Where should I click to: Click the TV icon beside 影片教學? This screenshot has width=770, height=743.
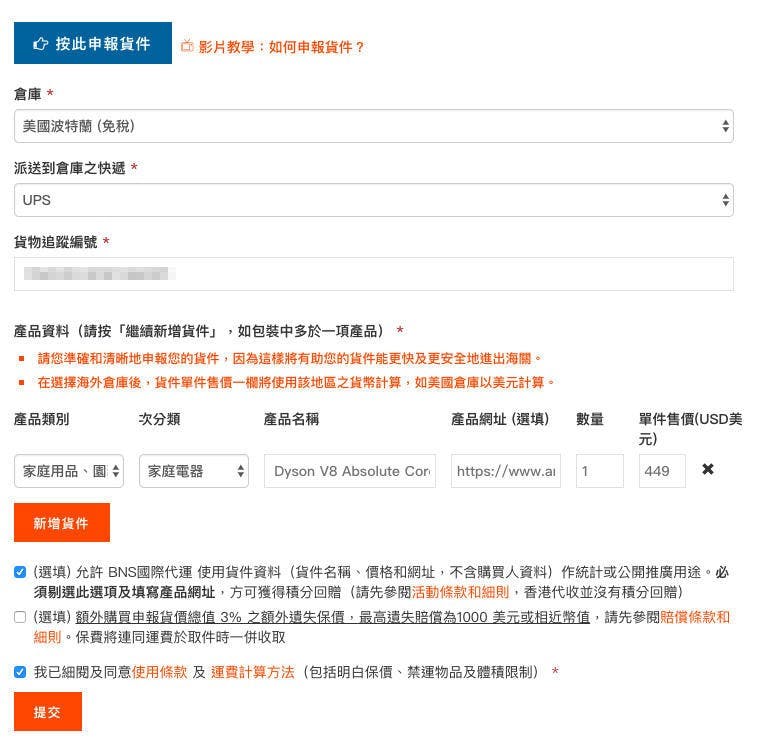tap(187, 46)
